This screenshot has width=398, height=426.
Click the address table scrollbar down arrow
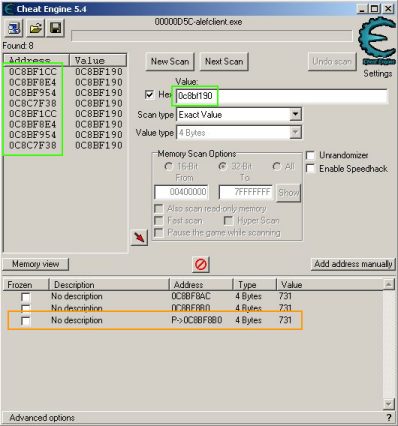(388, 404)
